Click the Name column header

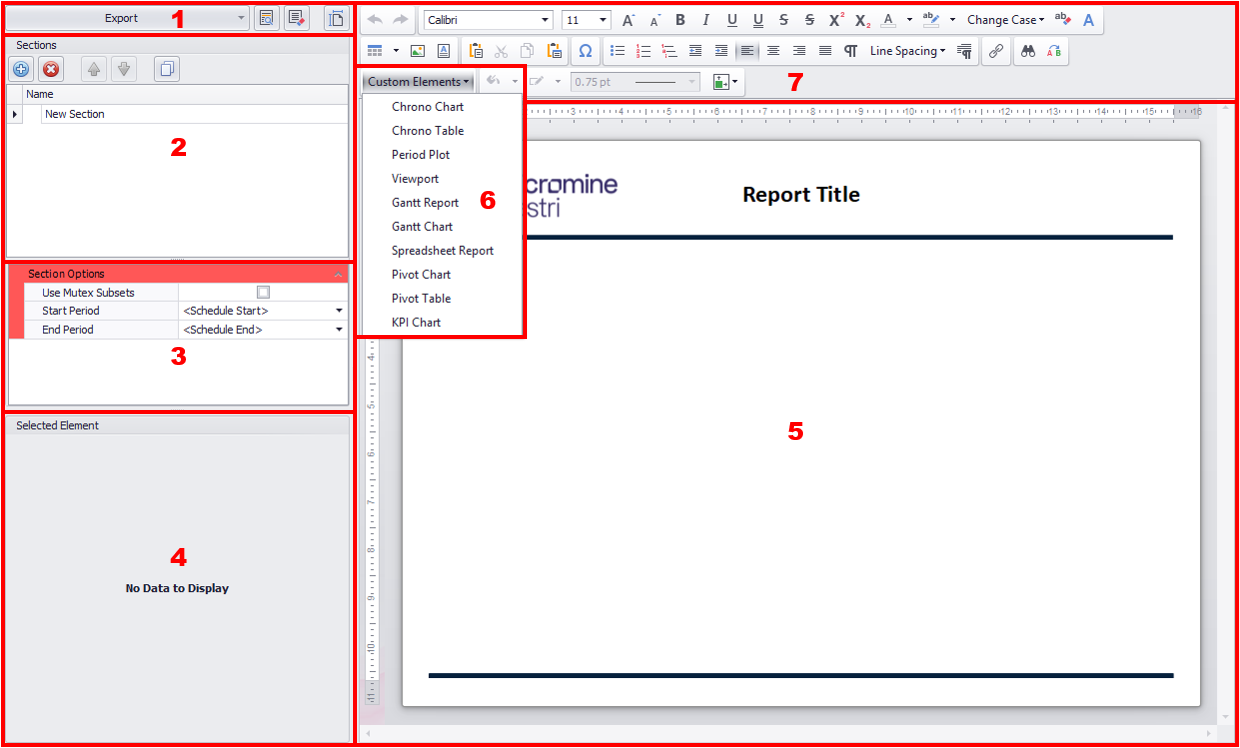click(x=185, y=94)
